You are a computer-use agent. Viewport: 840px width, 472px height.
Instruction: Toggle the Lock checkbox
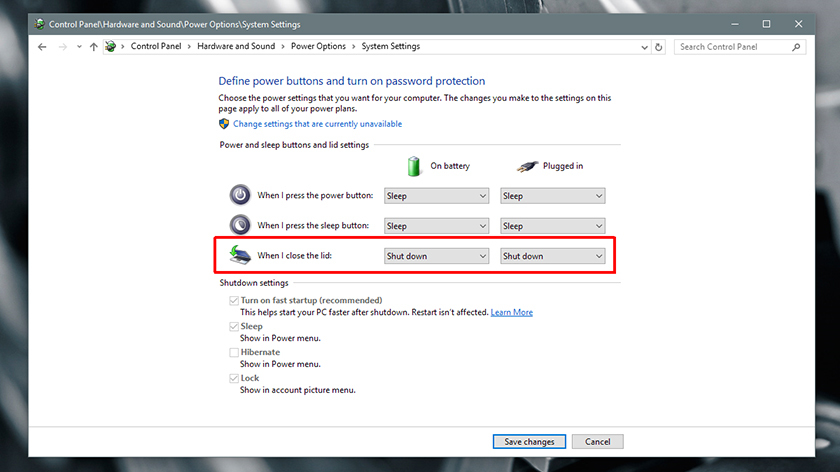(233, 378)
